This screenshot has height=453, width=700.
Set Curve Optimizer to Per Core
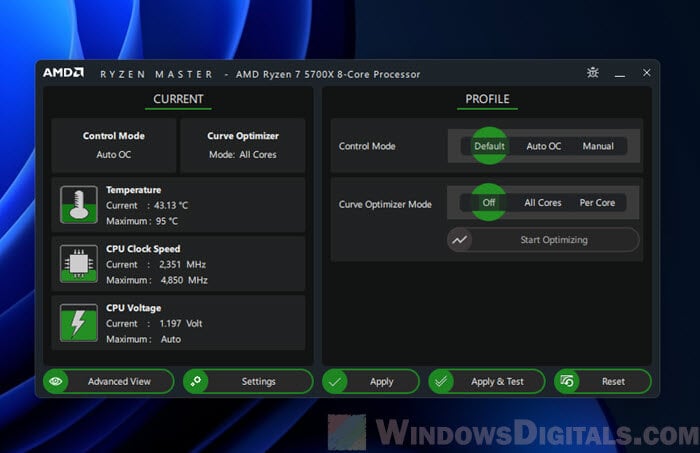(x=597, y=203)
